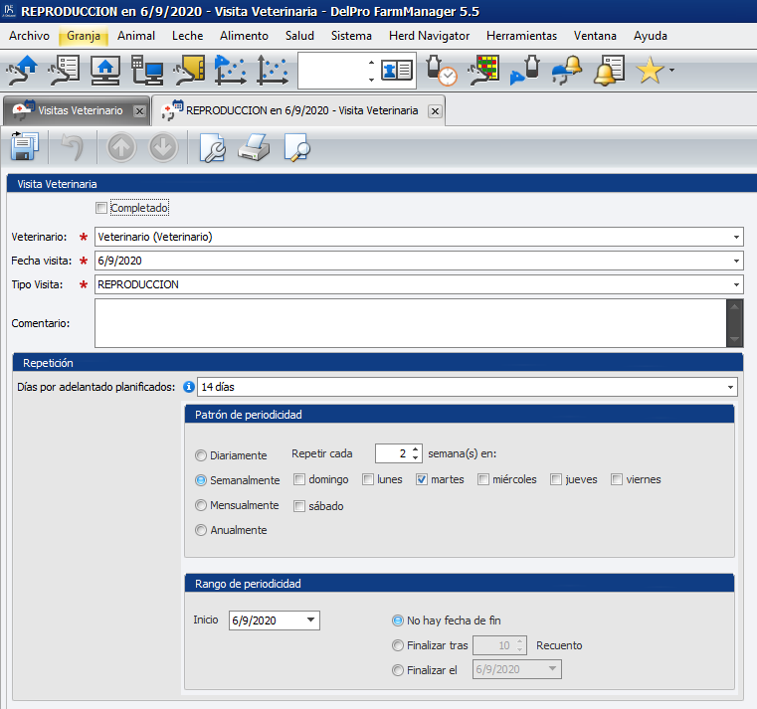Click the save disk icon in toolbar
The image size is (757, 709).
coord(24,148)
